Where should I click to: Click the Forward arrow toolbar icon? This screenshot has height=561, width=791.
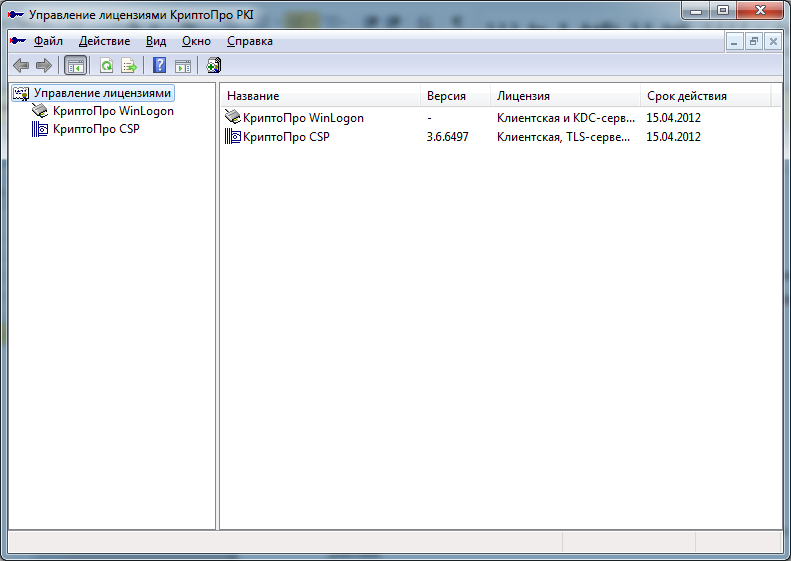(43, 66)
